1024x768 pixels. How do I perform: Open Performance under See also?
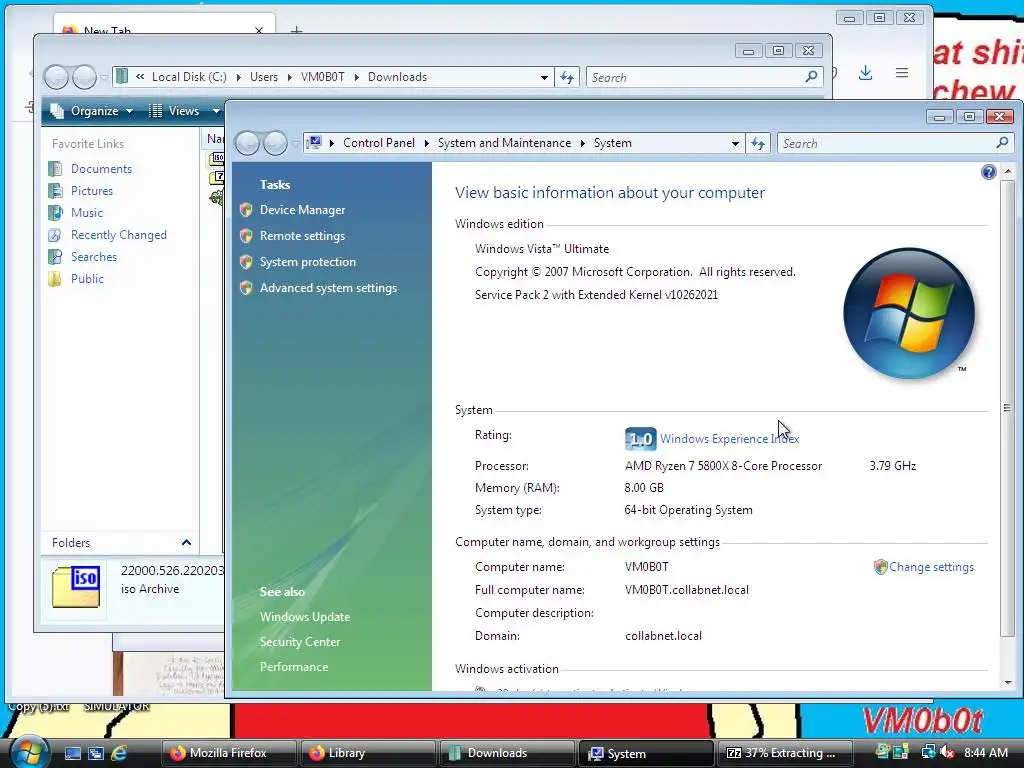pos(294,667)
